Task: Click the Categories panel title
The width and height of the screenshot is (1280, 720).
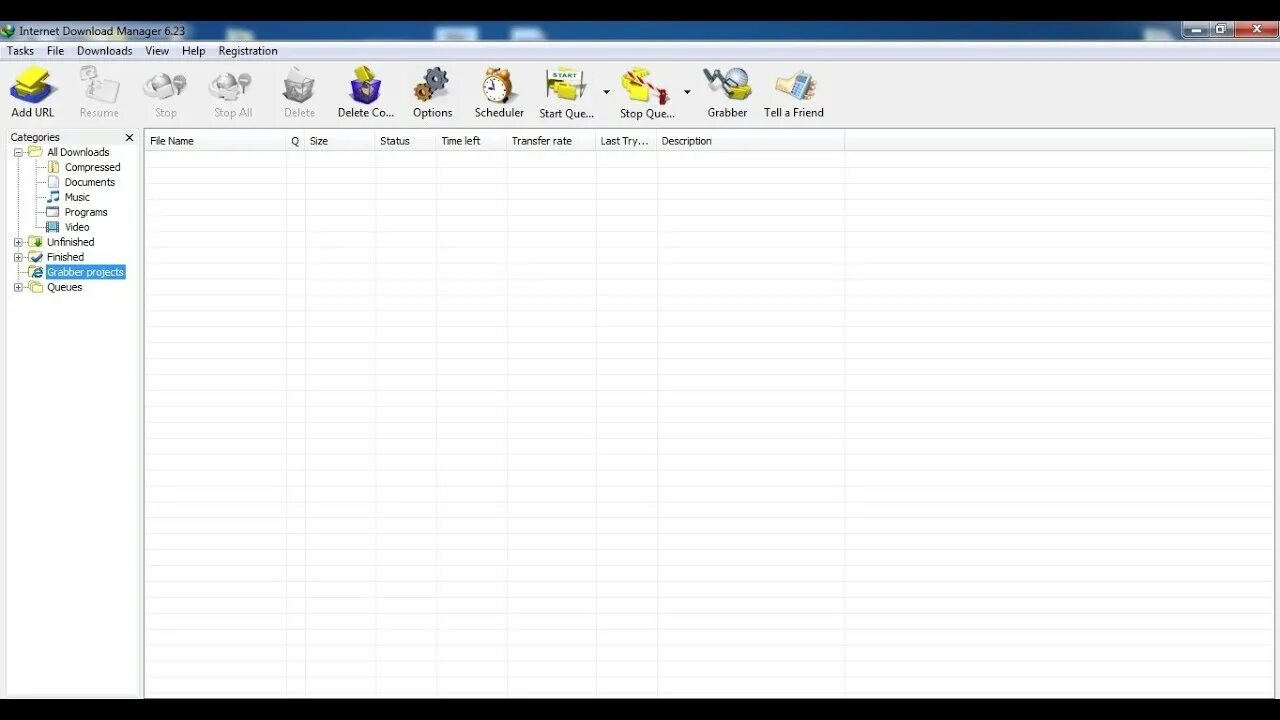Action: [35, 138]
